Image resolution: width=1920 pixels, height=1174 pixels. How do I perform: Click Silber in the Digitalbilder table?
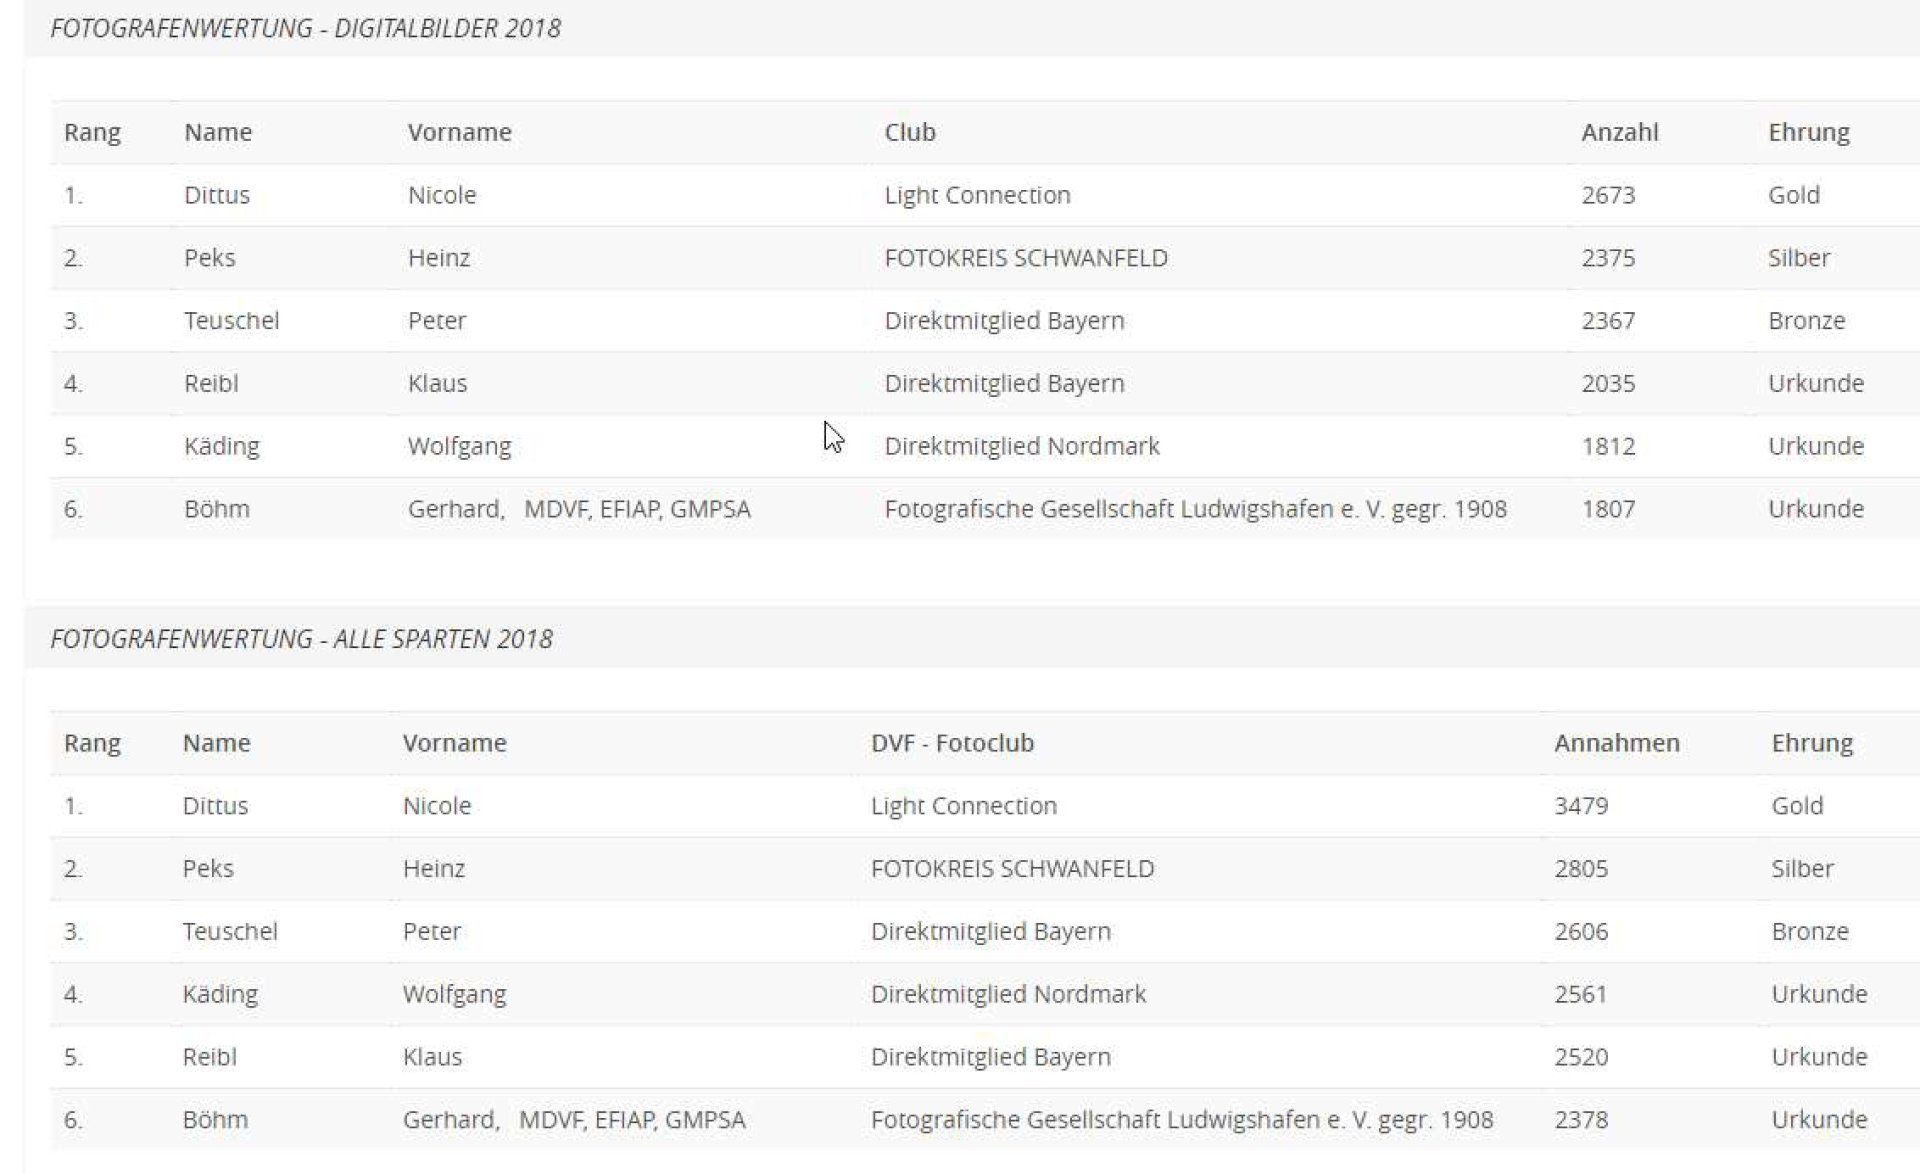1799,258
